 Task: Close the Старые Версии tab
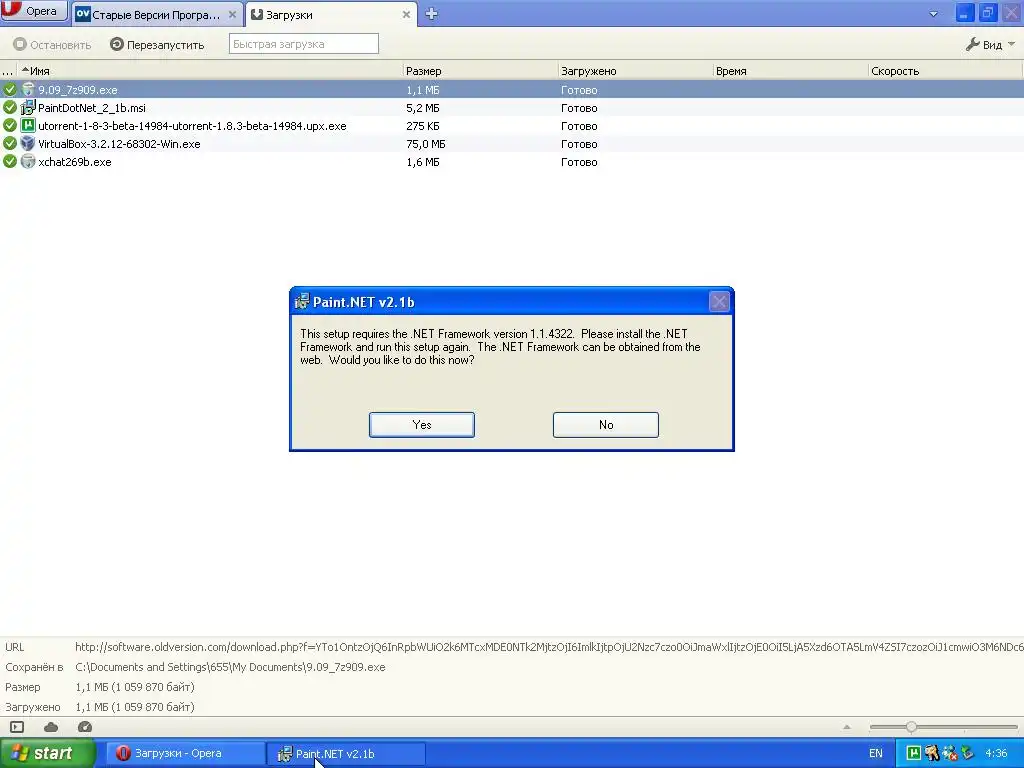[x=232, y=14]
